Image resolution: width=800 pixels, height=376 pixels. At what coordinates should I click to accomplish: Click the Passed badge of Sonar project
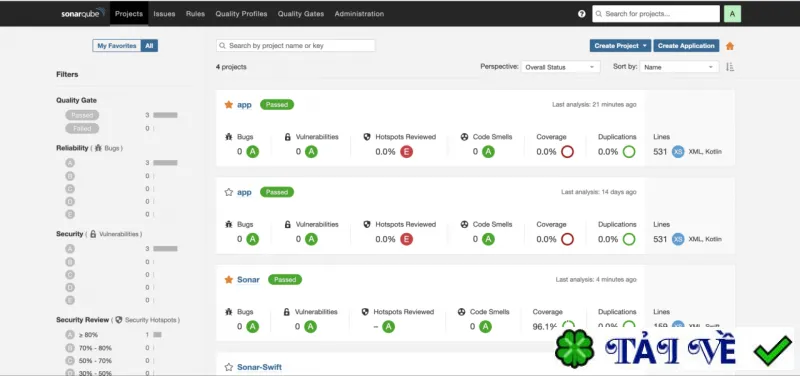(285, 280)
